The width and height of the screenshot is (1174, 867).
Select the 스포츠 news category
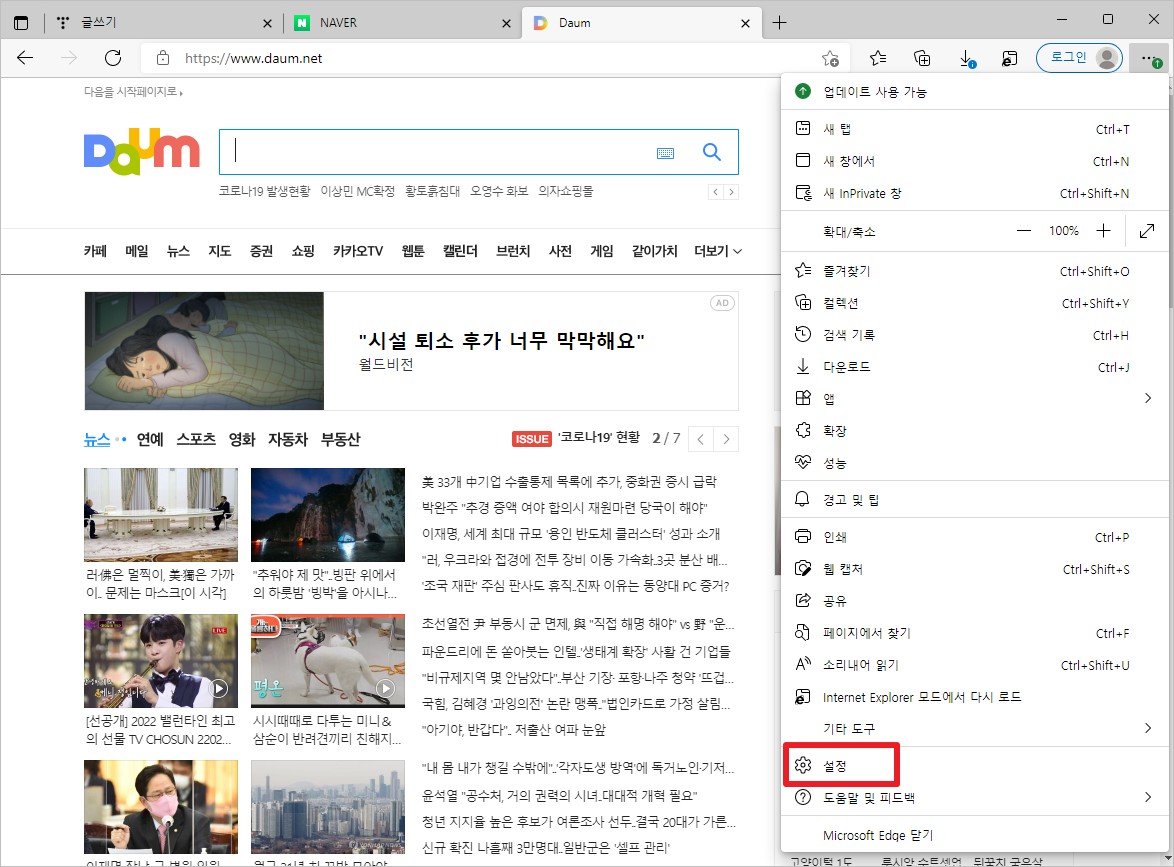tap(196, 439)
